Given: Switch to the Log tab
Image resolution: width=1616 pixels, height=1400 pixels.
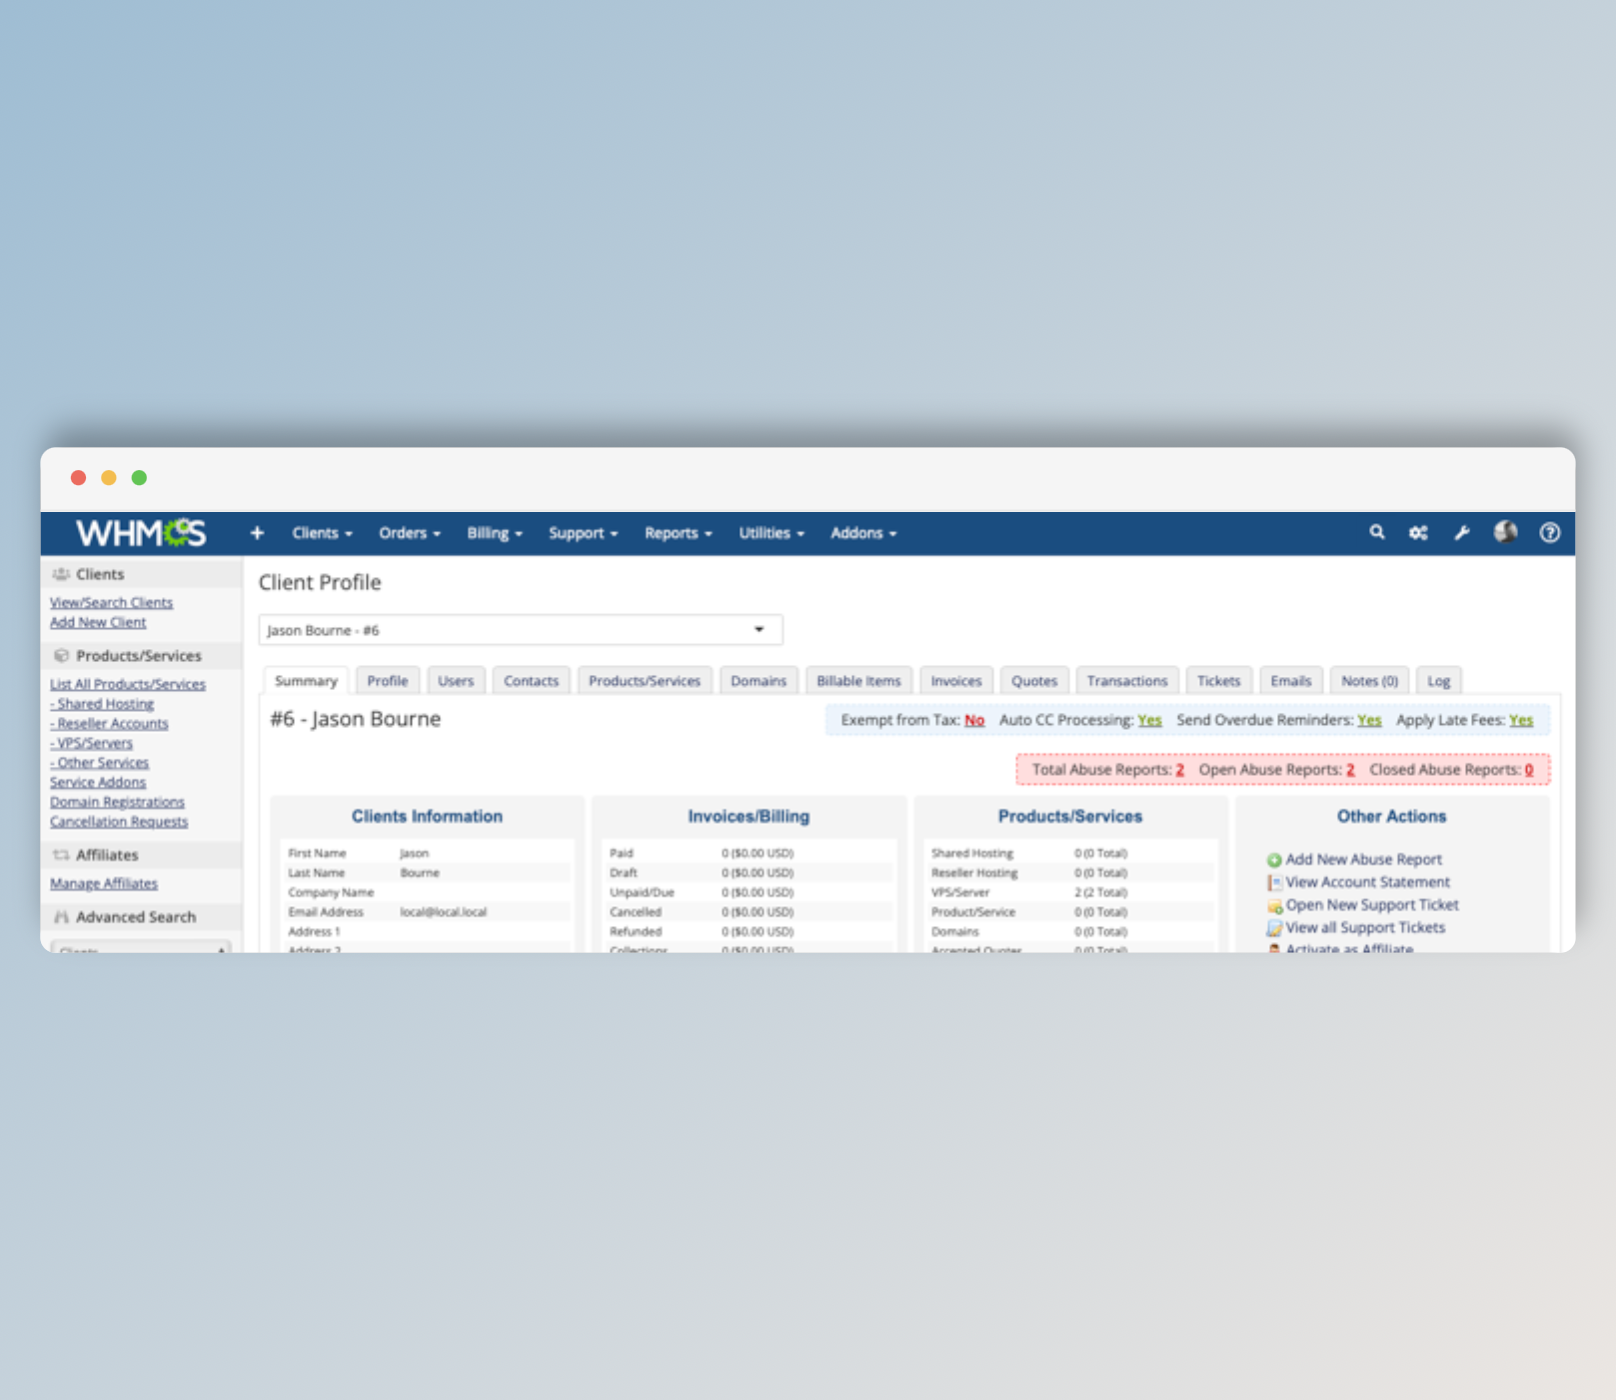Looking at the screenshot, I should [1439, 681].
